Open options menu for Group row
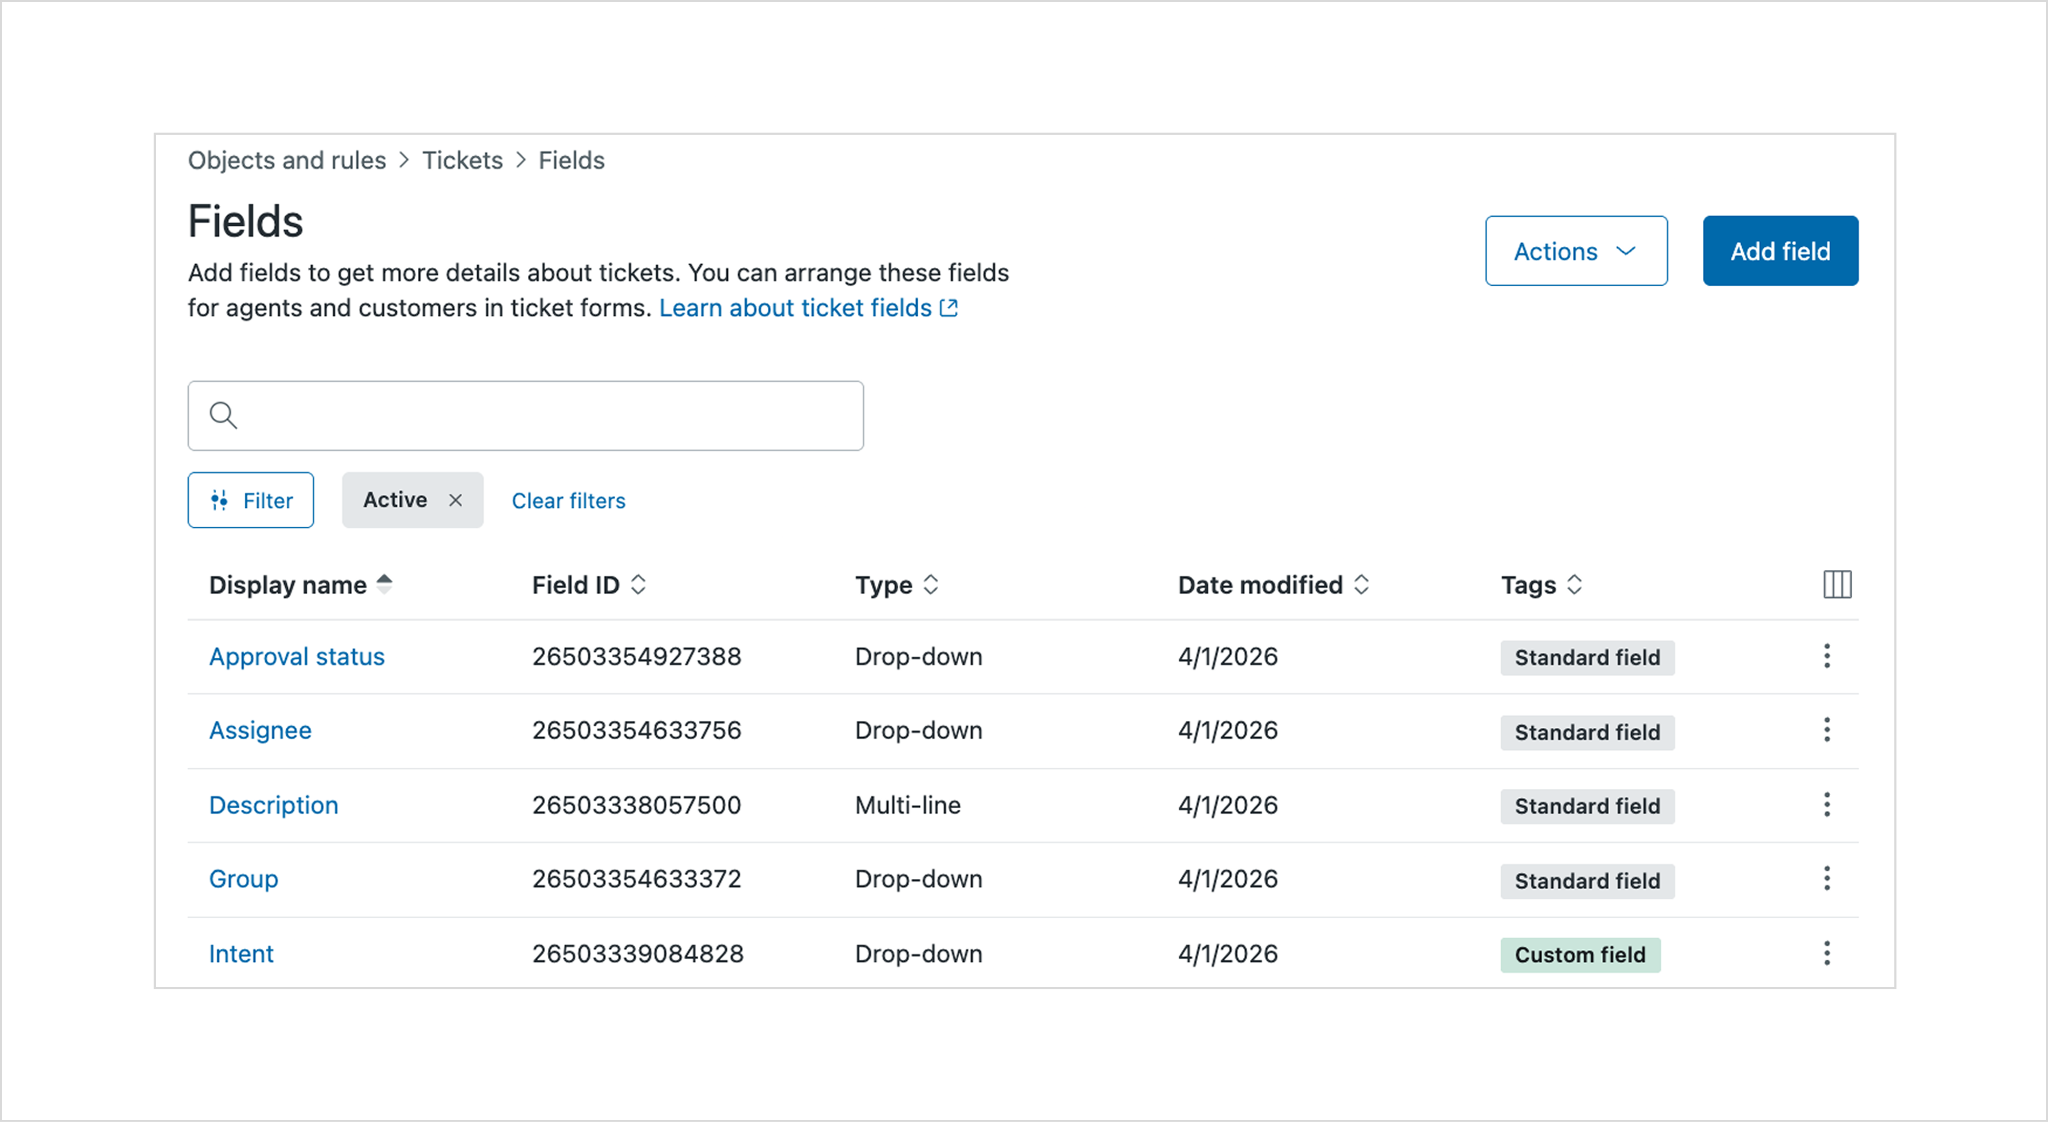 pyautogui.click(x=1826, y=879)
